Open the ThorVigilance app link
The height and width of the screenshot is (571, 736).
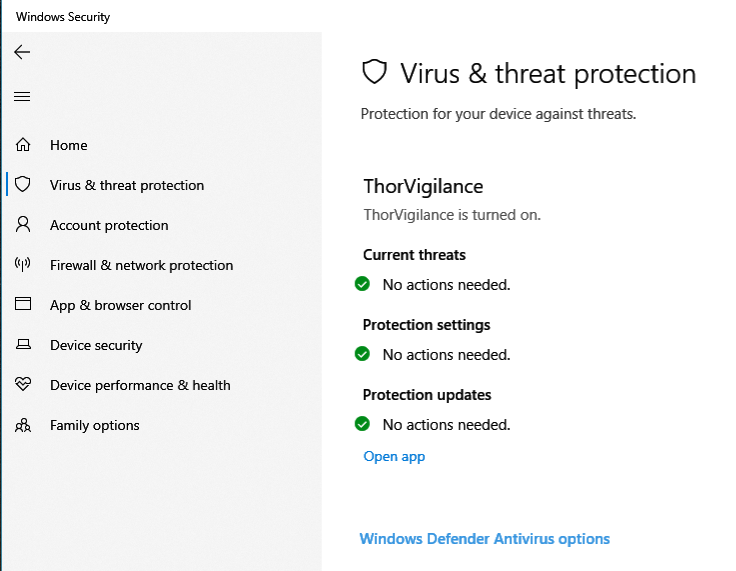point(394,457)
